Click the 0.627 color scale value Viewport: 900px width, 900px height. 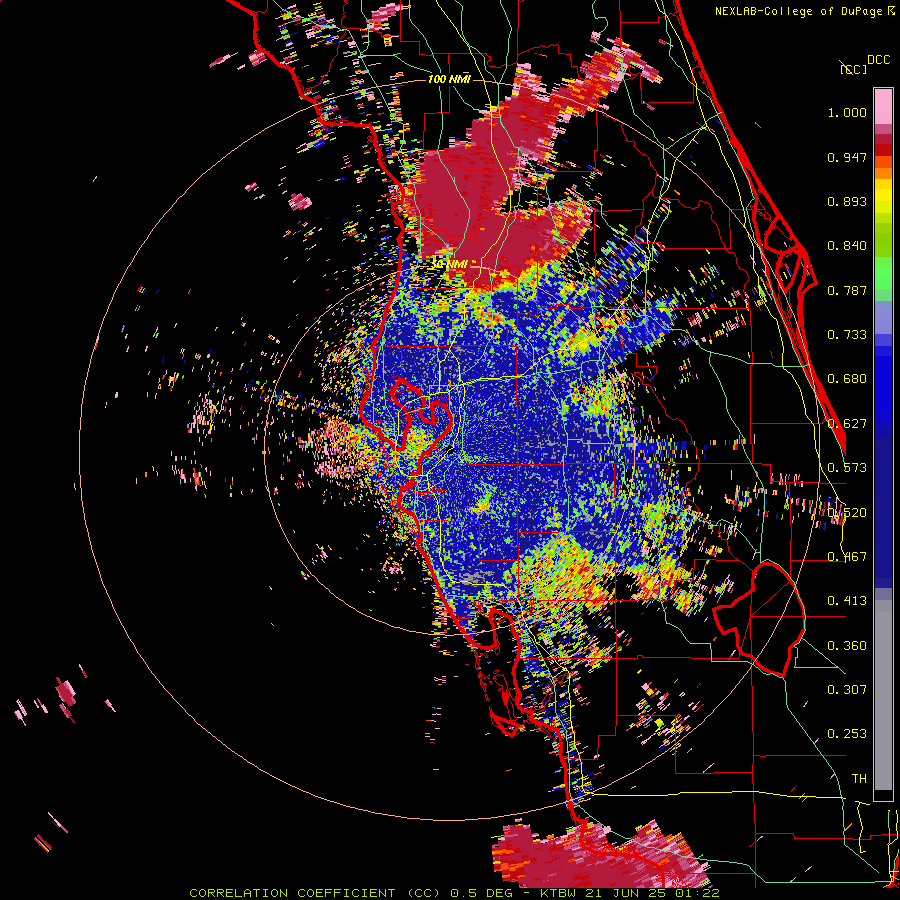click(x=847, y=424)
